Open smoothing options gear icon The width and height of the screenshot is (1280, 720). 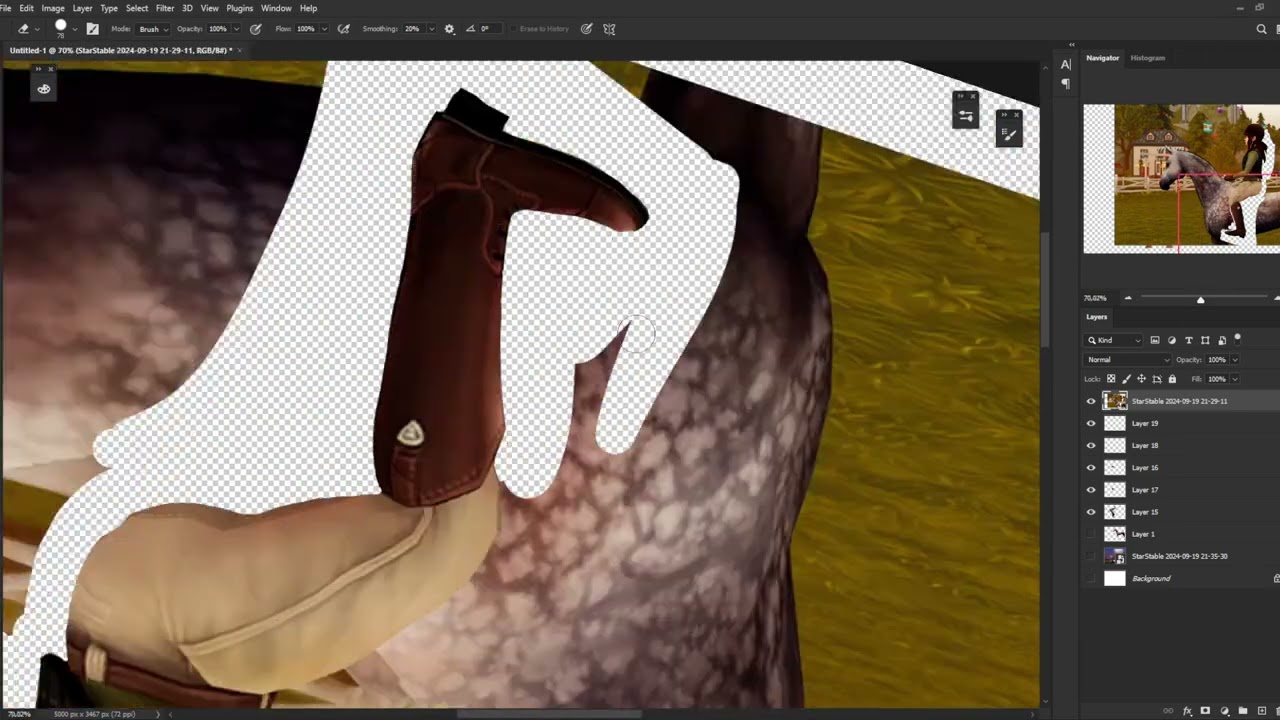[449, 29]
